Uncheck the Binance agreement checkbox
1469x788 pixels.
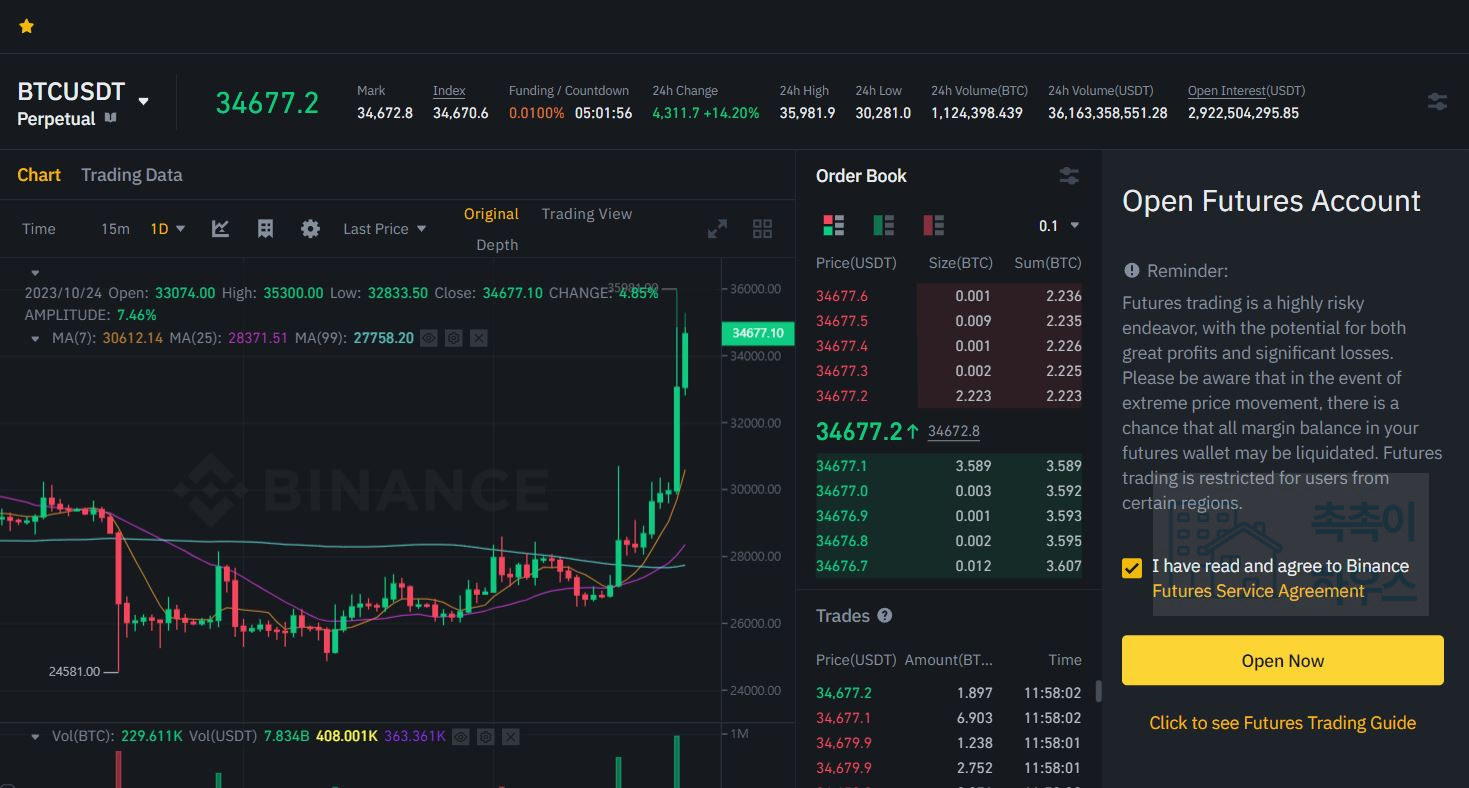pos(1132,568)
